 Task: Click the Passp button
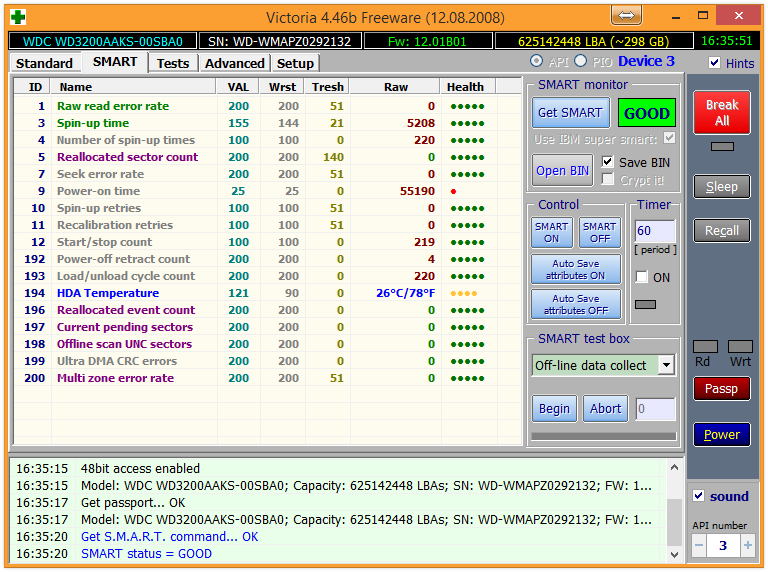click(x=721, y=389)
